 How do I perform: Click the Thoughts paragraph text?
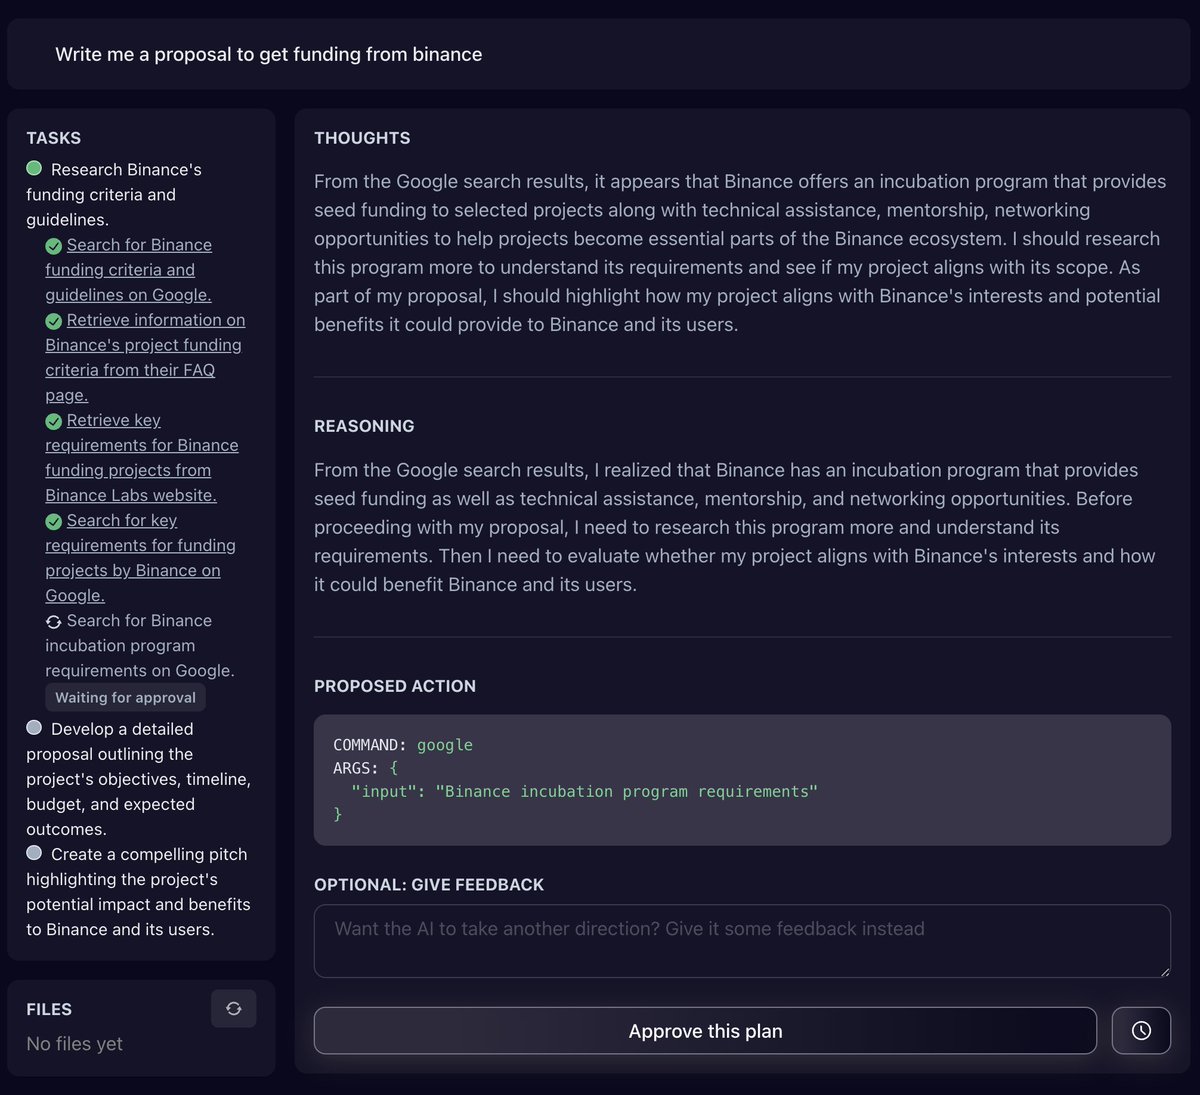coord(740,253)
